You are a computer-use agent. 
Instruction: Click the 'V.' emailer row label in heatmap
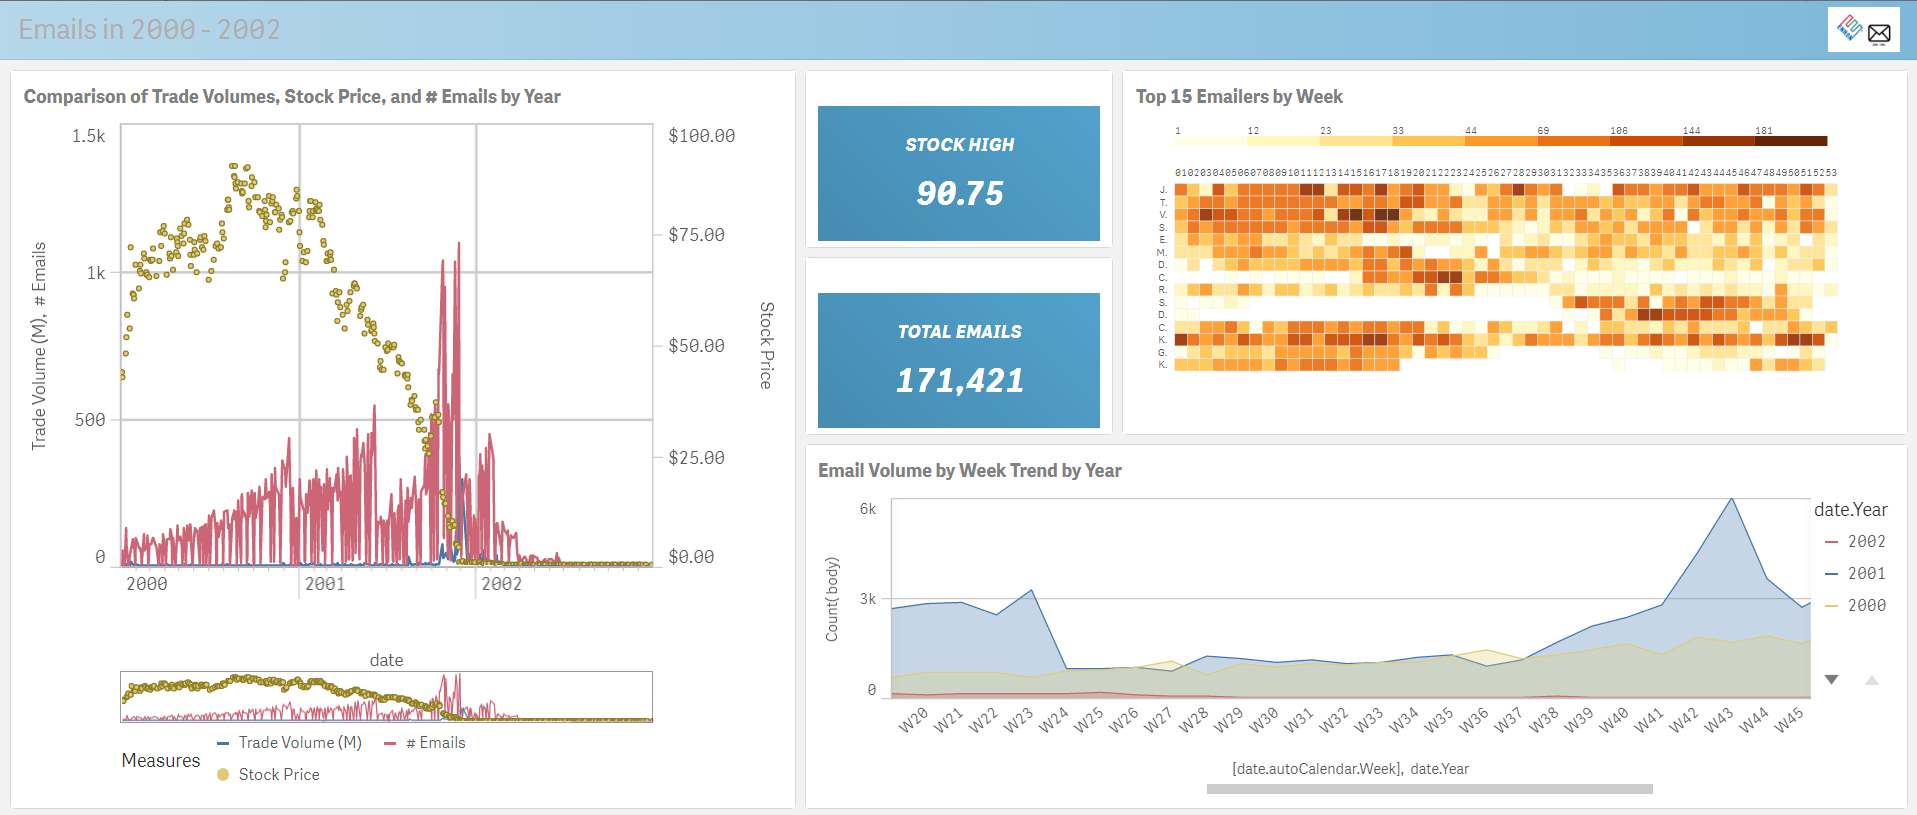pos(1163,215)
